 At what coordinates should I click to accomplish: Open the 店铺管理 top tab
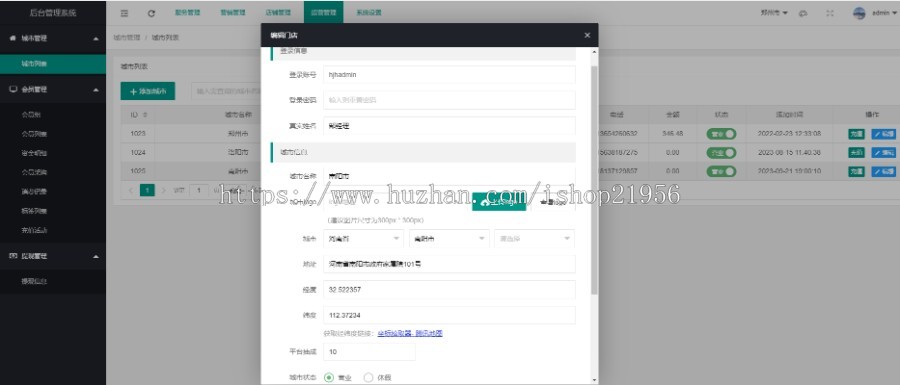coord(278,13)
